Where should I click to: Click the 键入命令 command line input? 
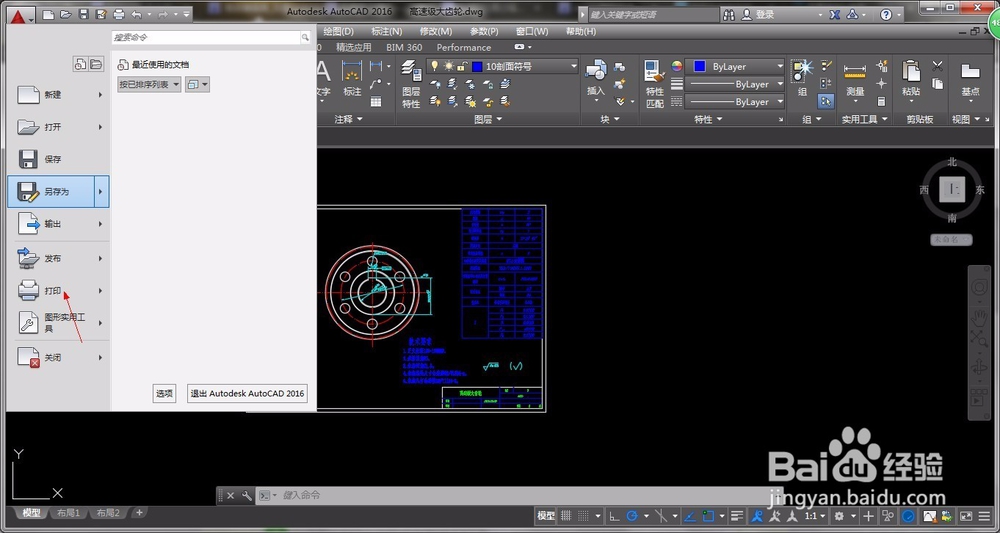pyautogui.click(x=520, y=495)
